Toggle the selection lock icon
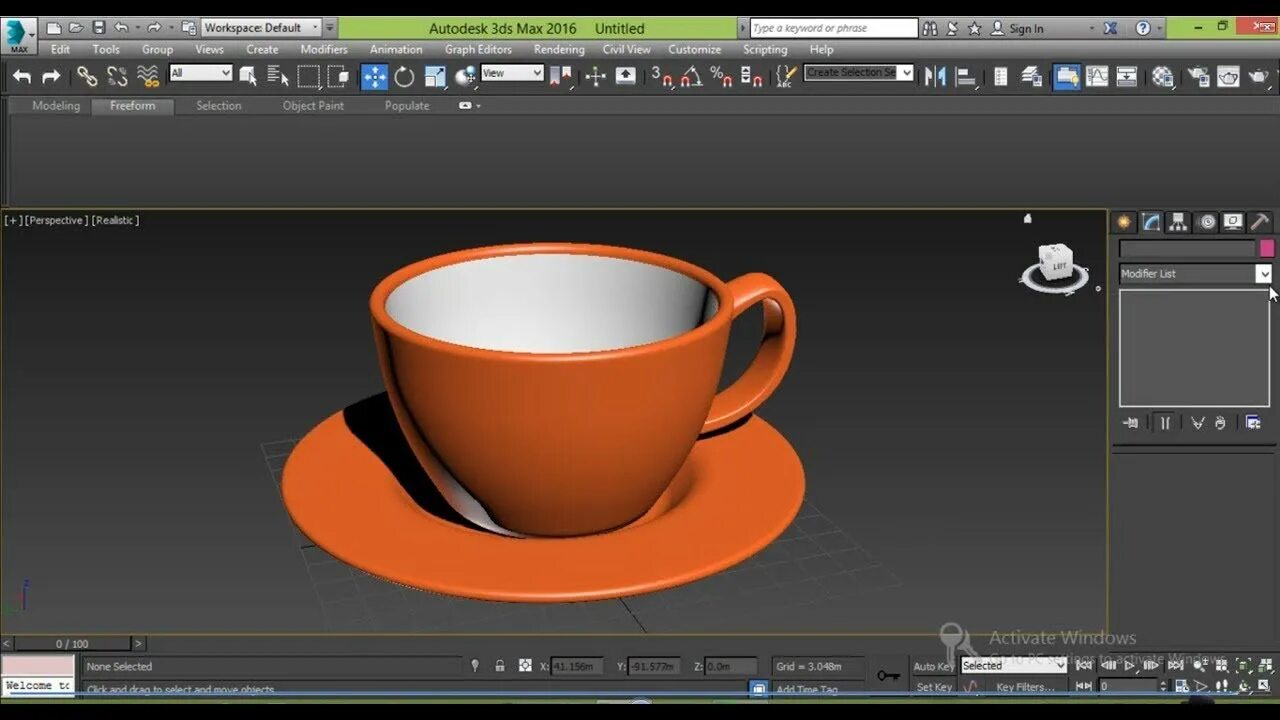Screen dimensions: 1280x720 point(500,666)
